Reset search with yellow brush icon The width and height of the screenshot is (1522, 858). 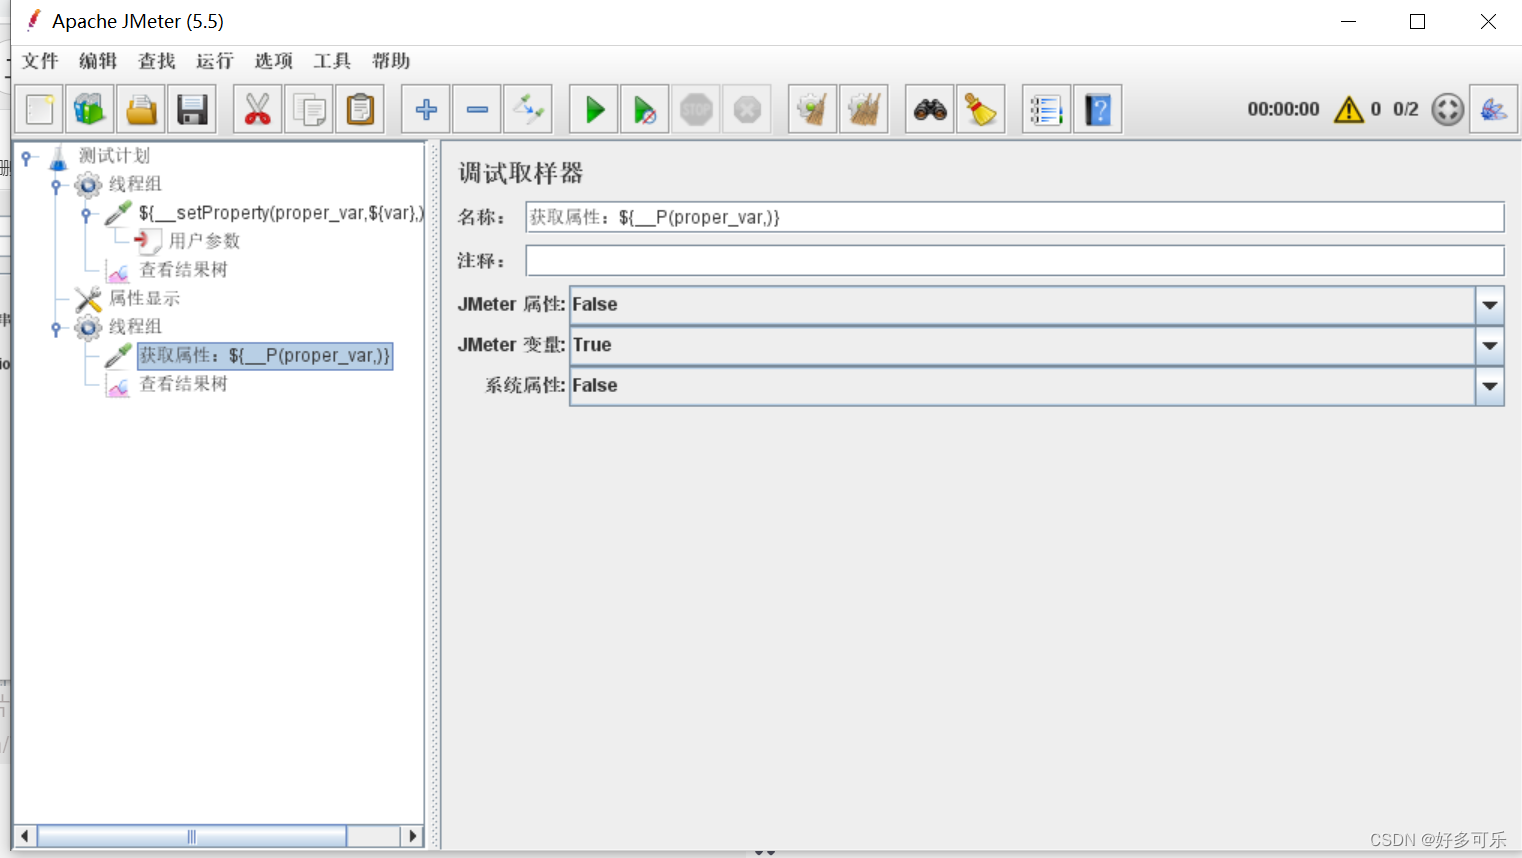[981, 109]
